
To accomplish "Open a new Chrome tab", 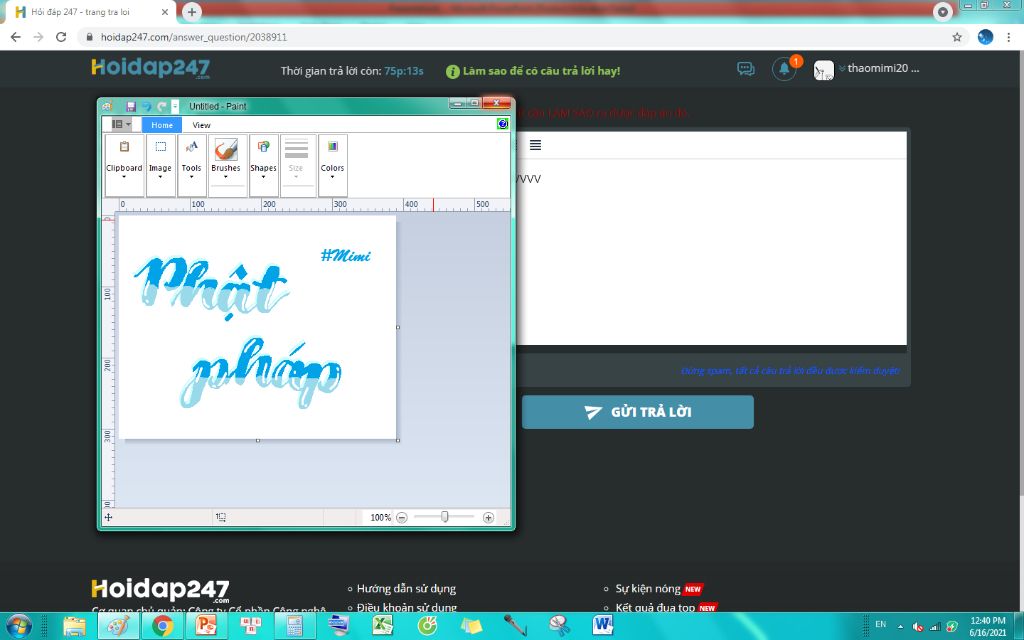I will pos(191,12).
